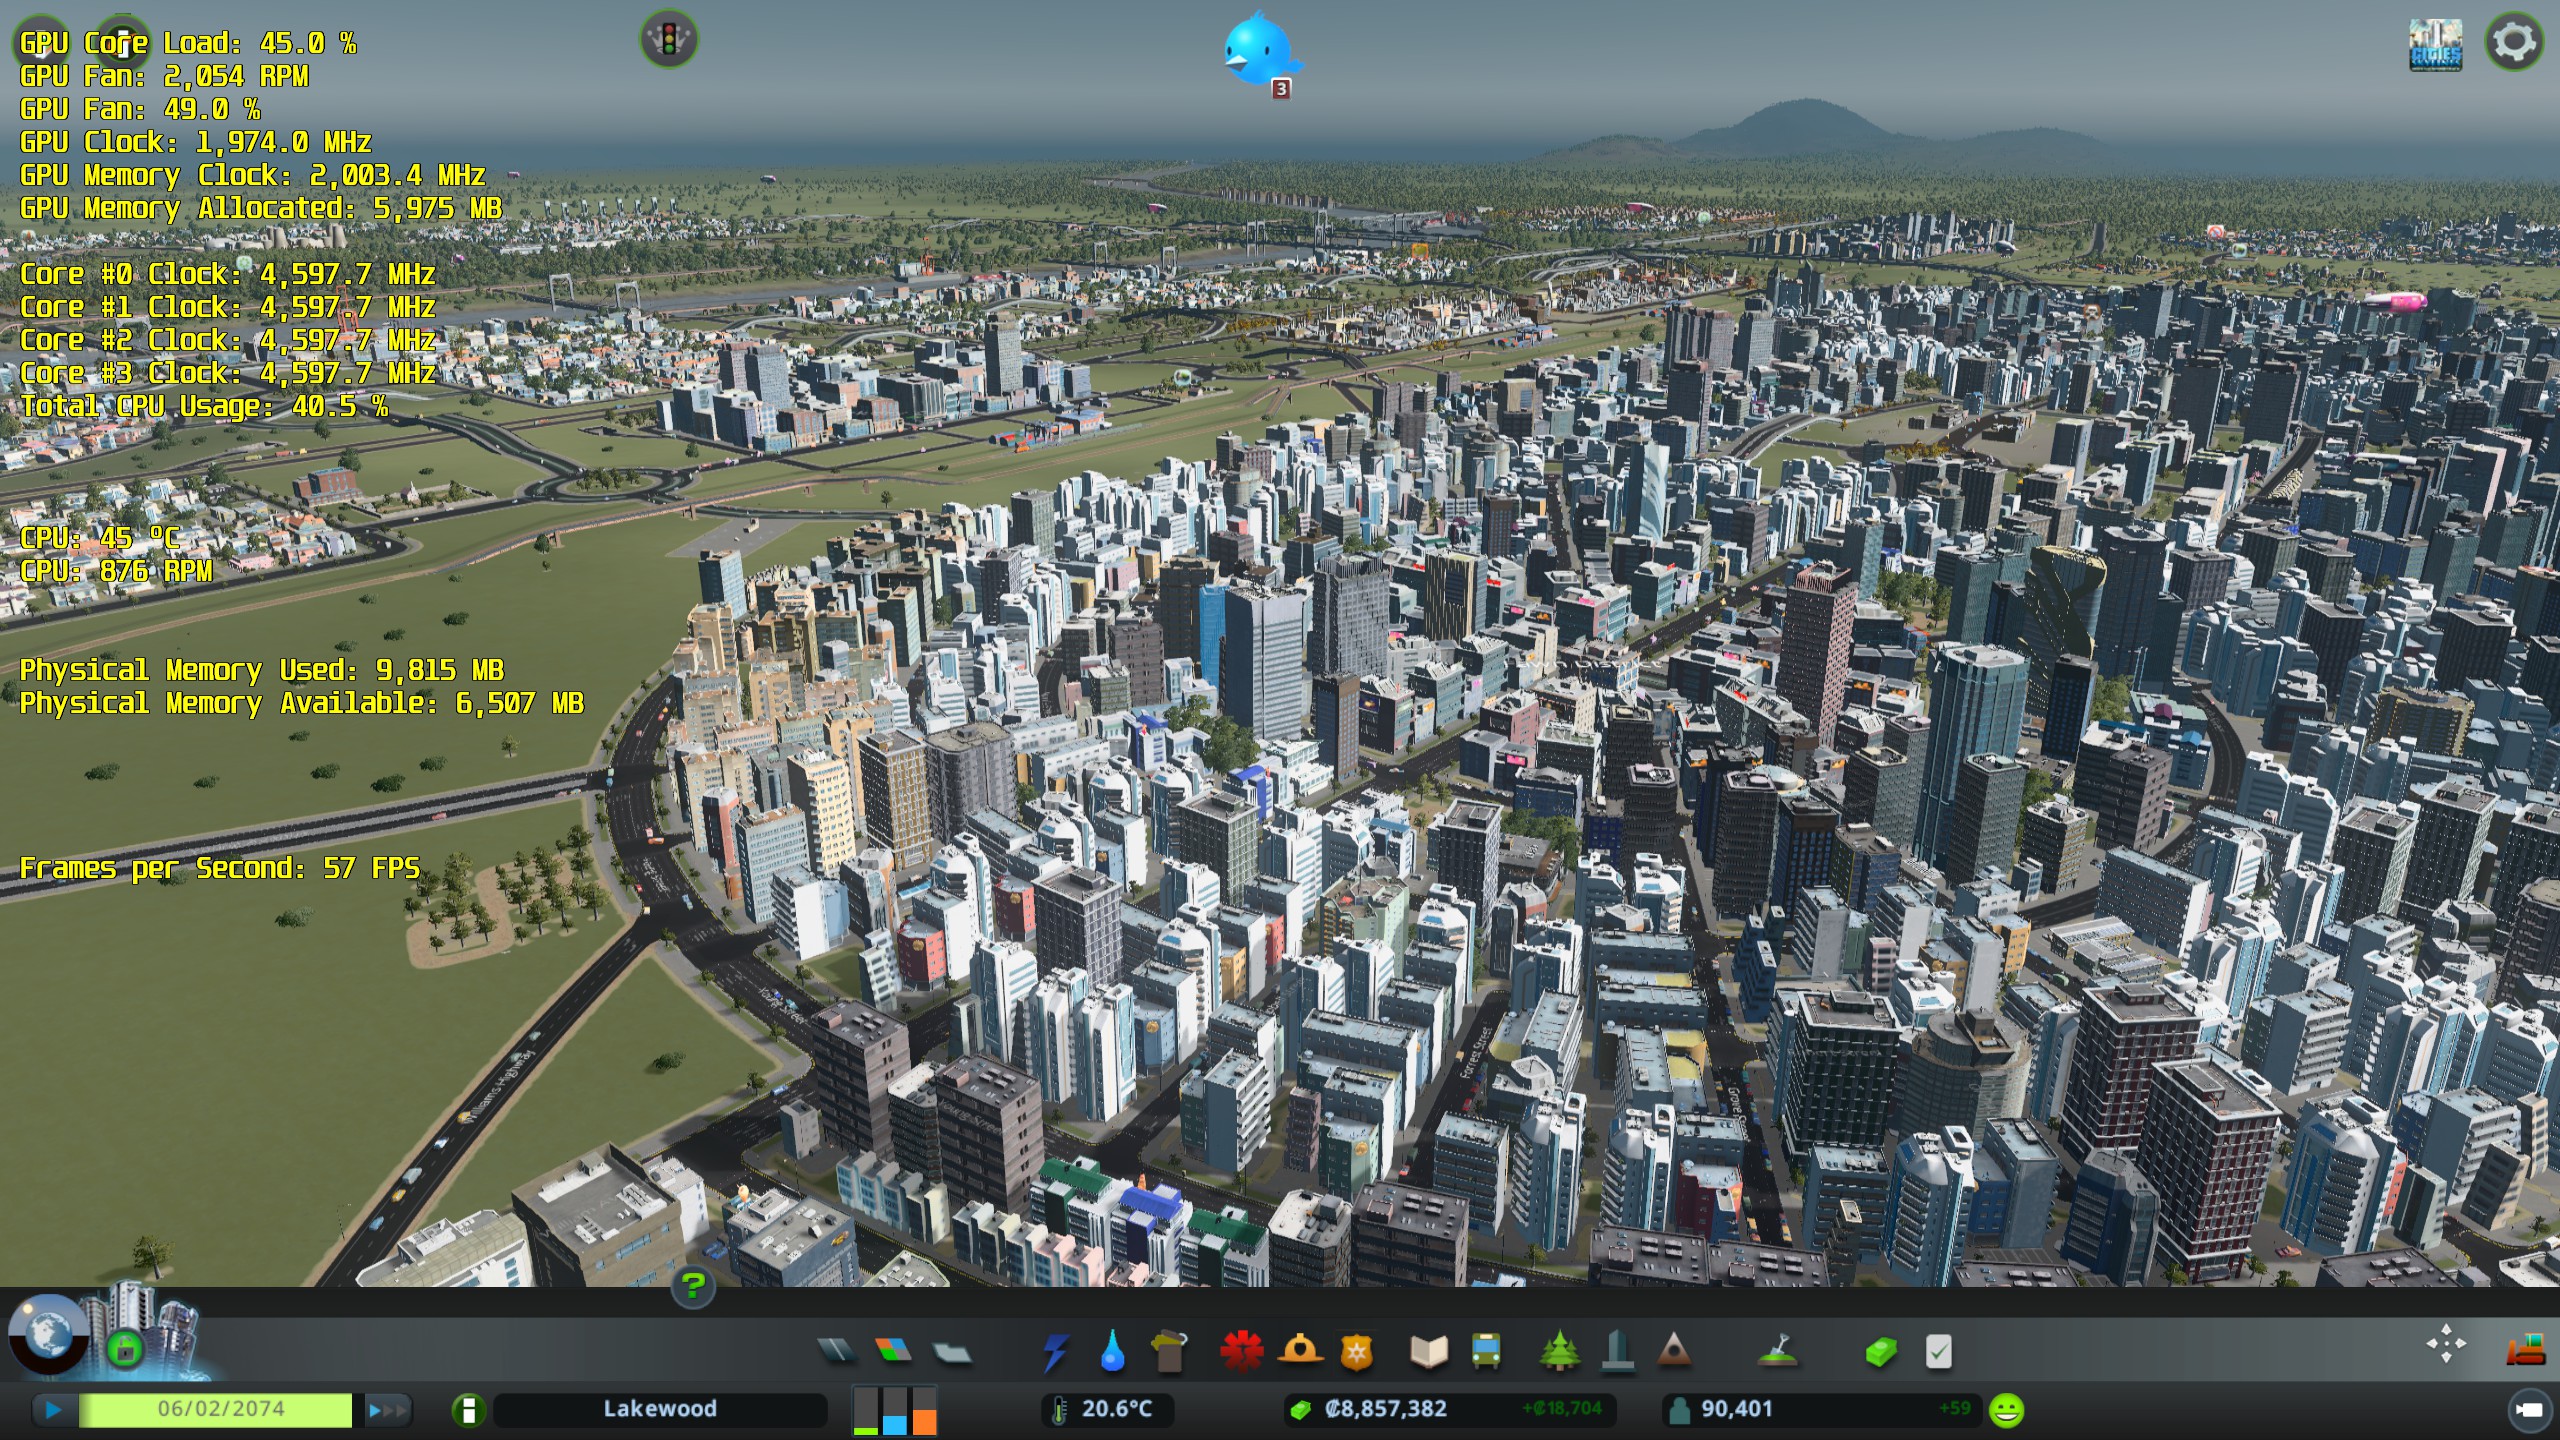Toggle the unlocking milestones lock icon
Image resolution: width=2560 pixels, height=1440 pixels.
(x=124, y=1350)
